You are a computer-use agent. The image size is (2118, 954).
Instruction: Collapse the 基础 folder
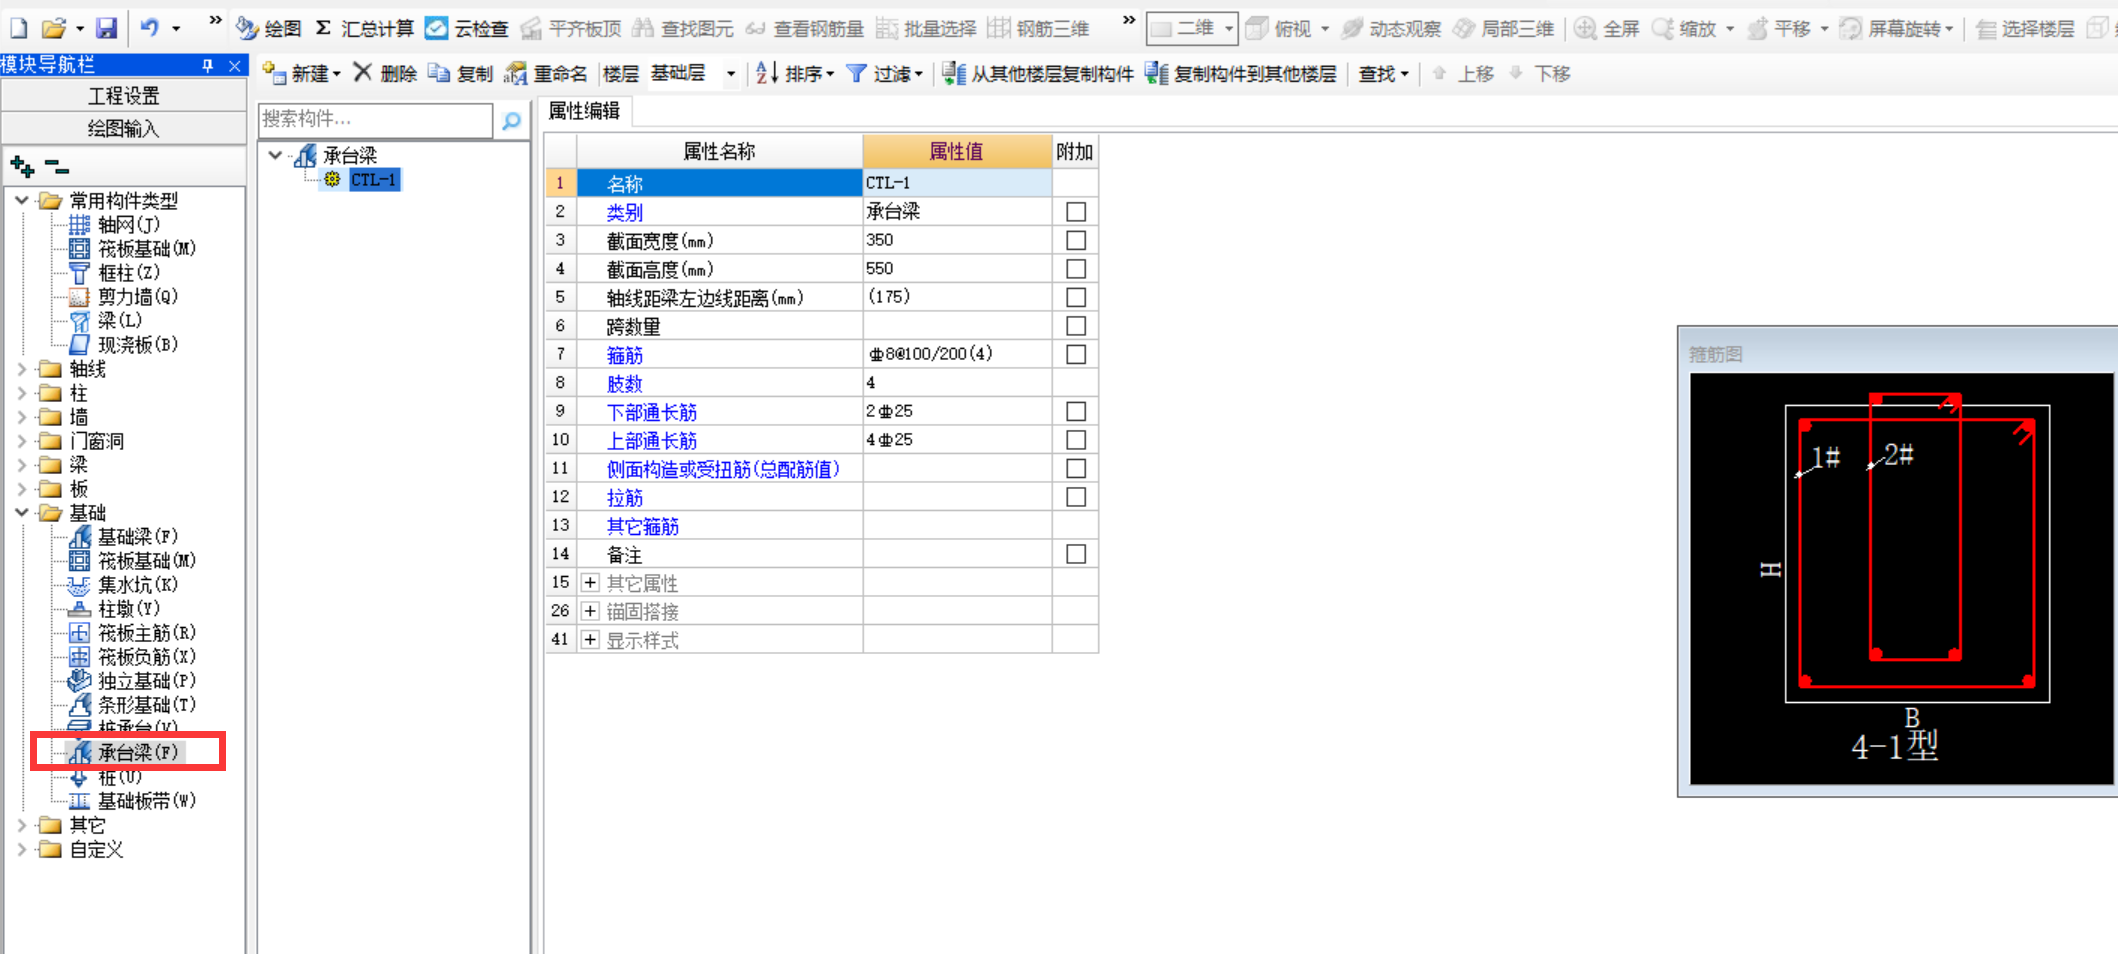[x=21, y=513]
